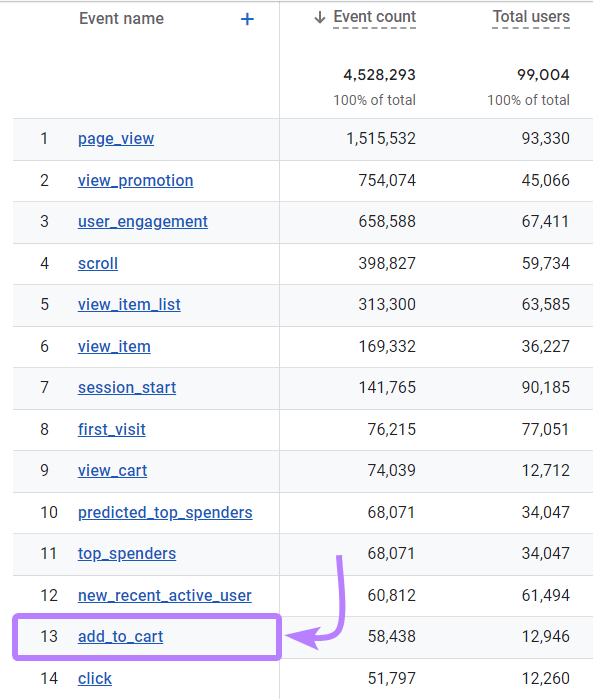Open the scroll event link
This screenshot has width=593, height=699.
pos(98,263)
